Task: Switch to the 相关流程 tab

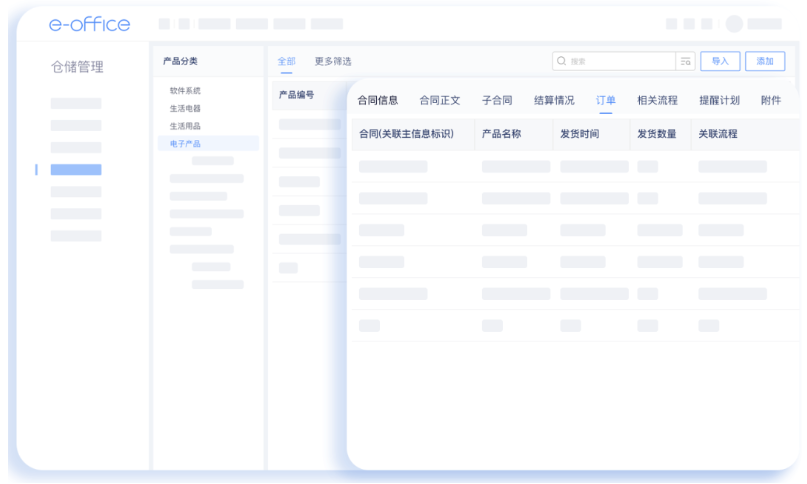Action: click(657, 100)
